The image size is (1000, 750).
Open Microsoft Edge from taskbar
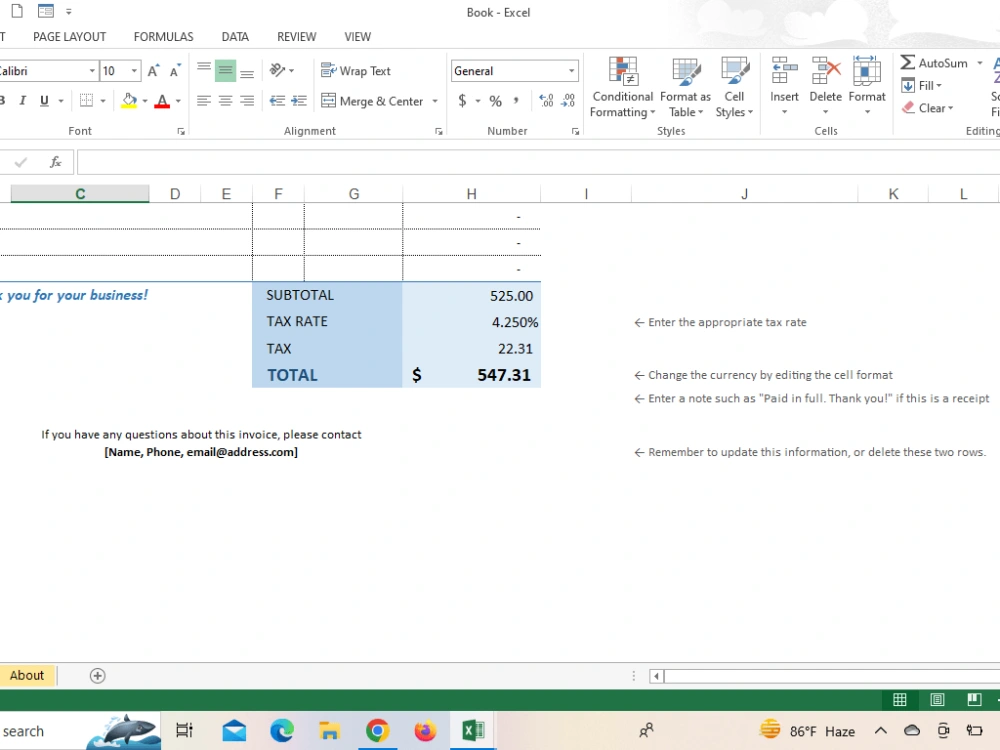[x=281, y=730]
